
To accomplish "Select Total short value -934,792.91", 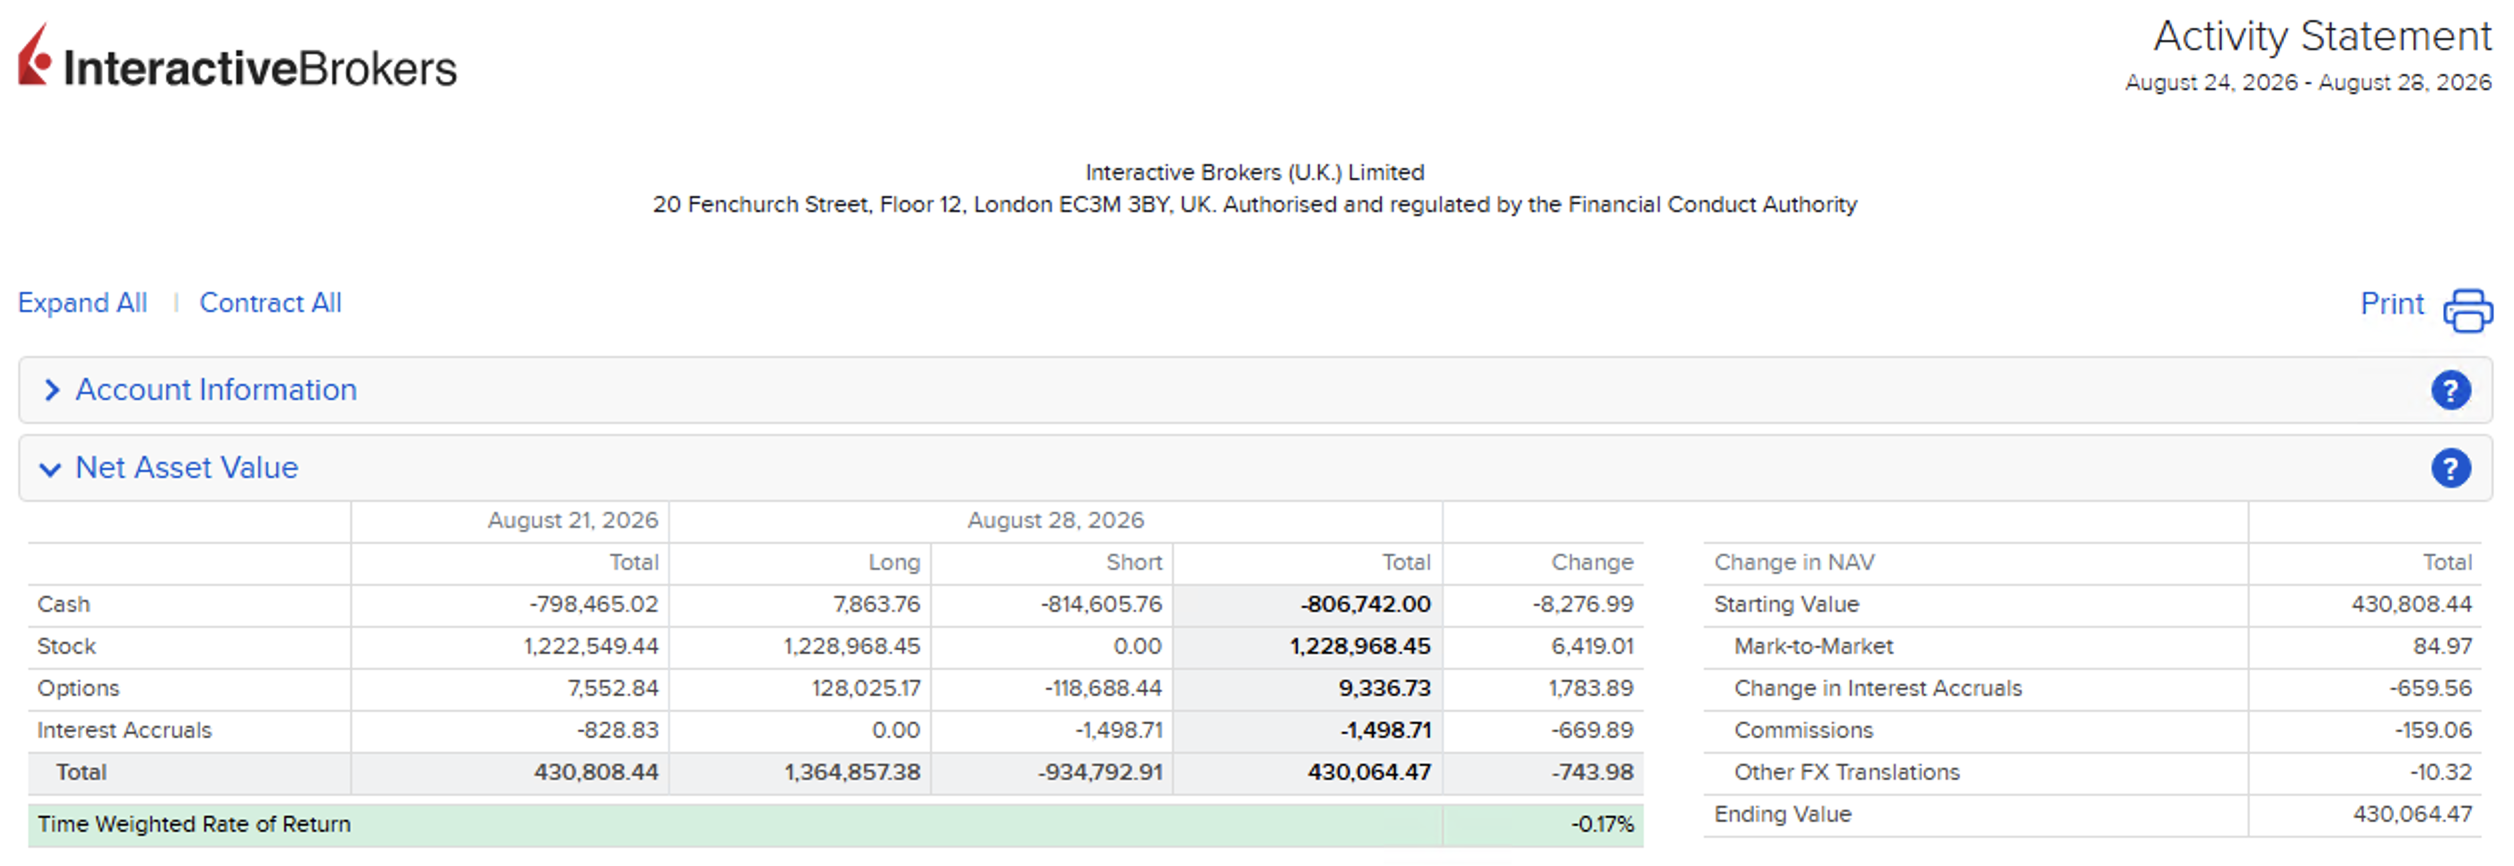I will pos(1100,772).
